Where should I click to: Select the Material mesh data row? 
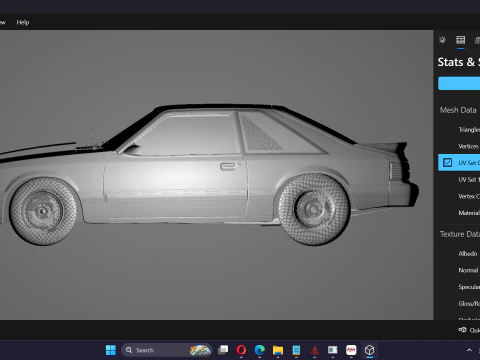tap(459, 213)
